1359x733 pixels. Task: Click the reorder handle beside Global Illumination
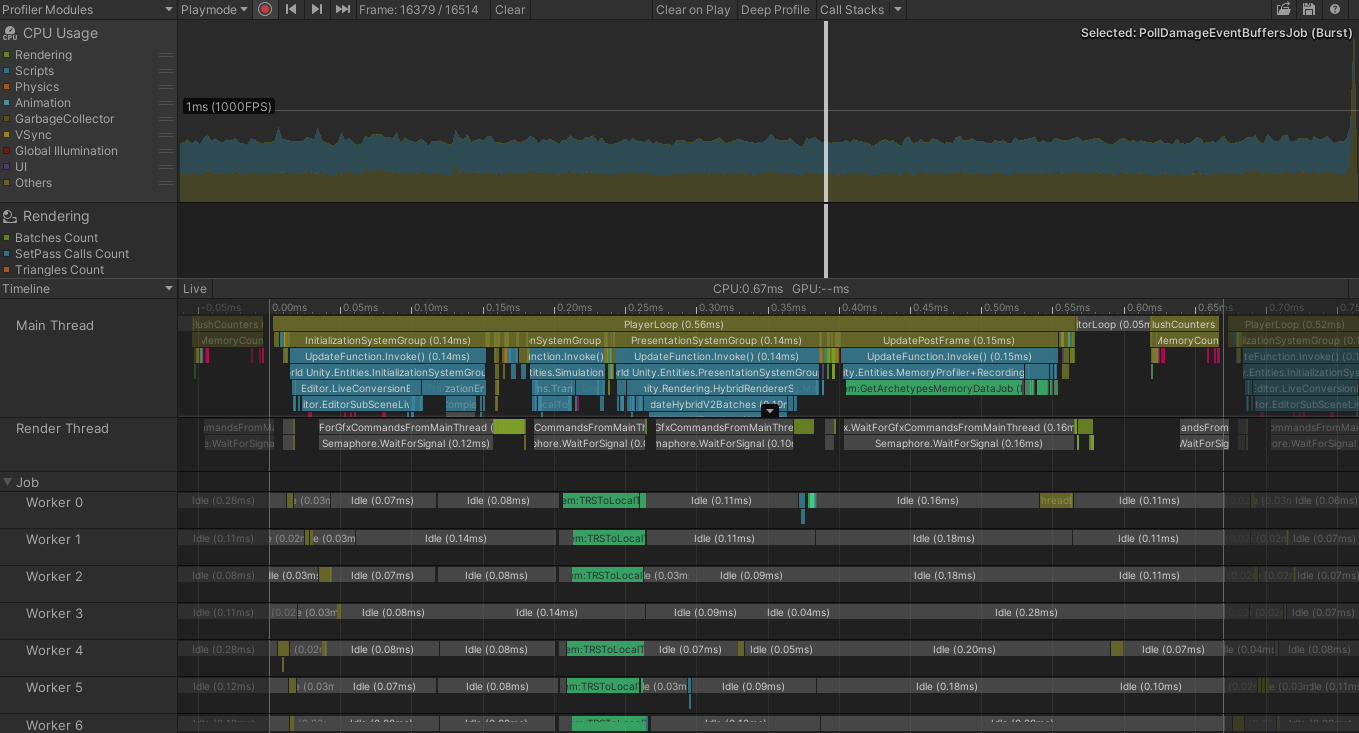[166, 151]
